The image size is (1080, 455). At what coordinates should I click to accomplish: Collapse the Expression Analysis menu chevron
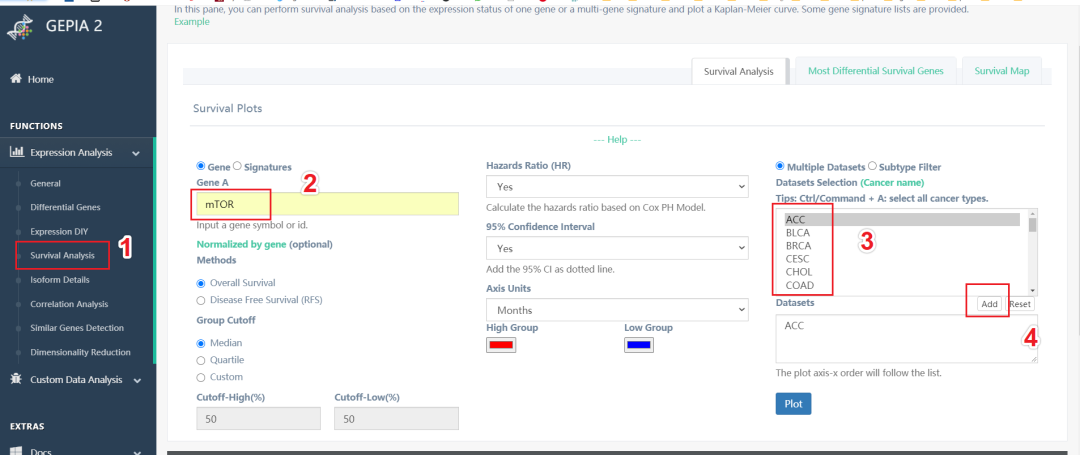[136, 154]
